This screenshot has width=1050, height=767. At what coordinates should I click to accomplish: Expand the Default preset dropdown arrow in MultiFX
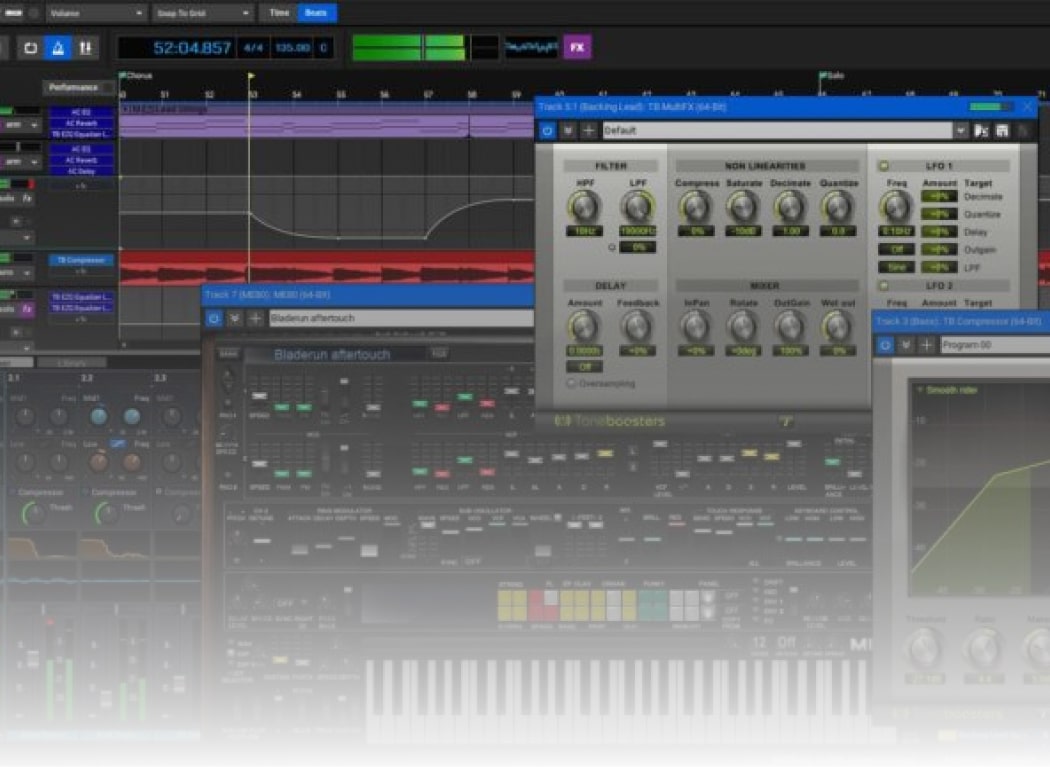point(961,131)
